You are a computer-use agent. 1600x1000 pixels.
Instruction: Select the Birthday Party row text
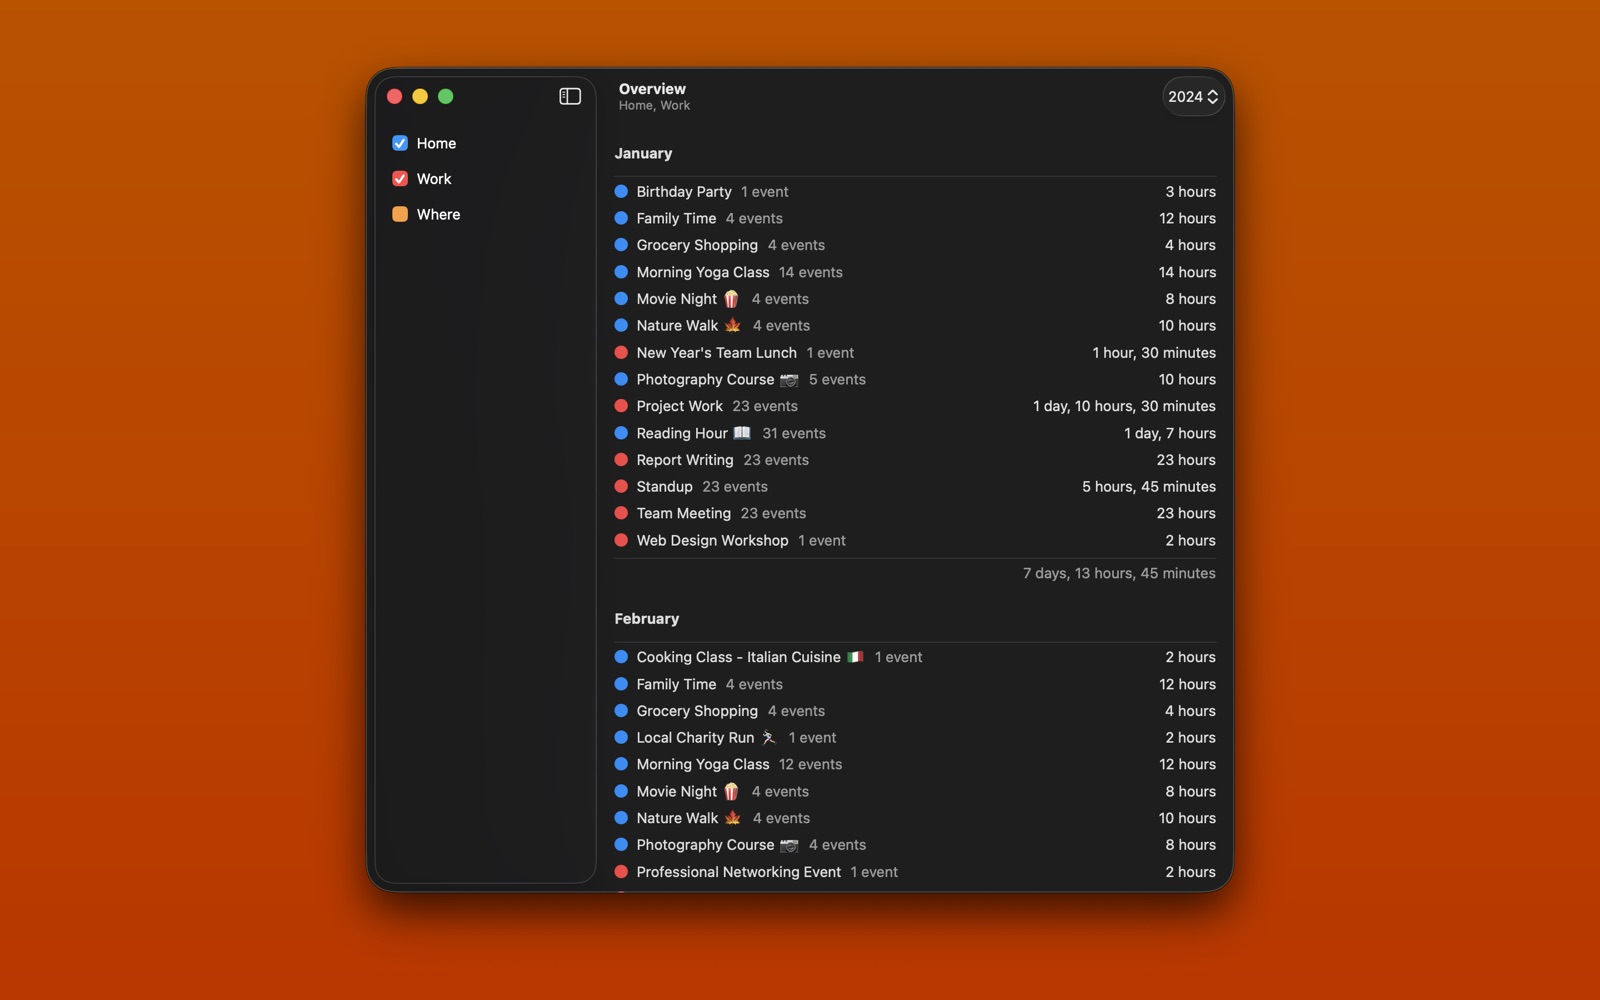(x=684, y=191)
